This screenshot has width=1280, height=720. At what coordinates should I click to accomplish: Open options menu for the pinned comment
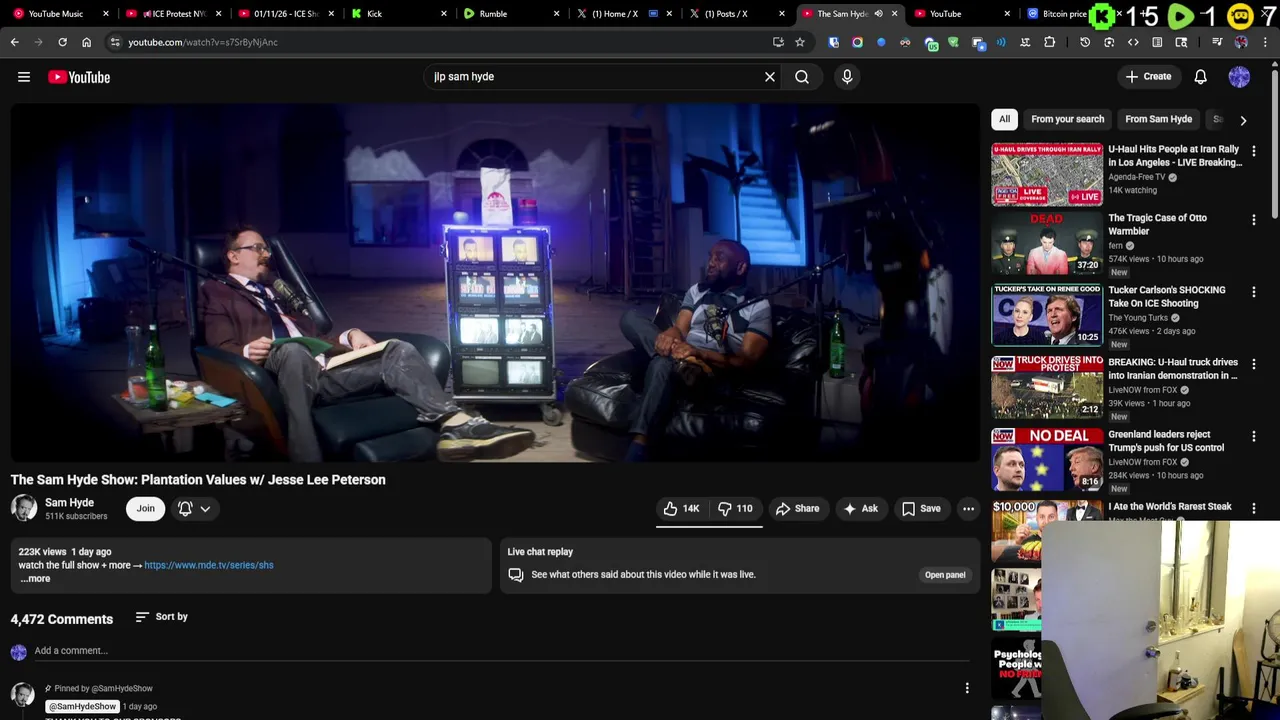[x=967, y=688]
